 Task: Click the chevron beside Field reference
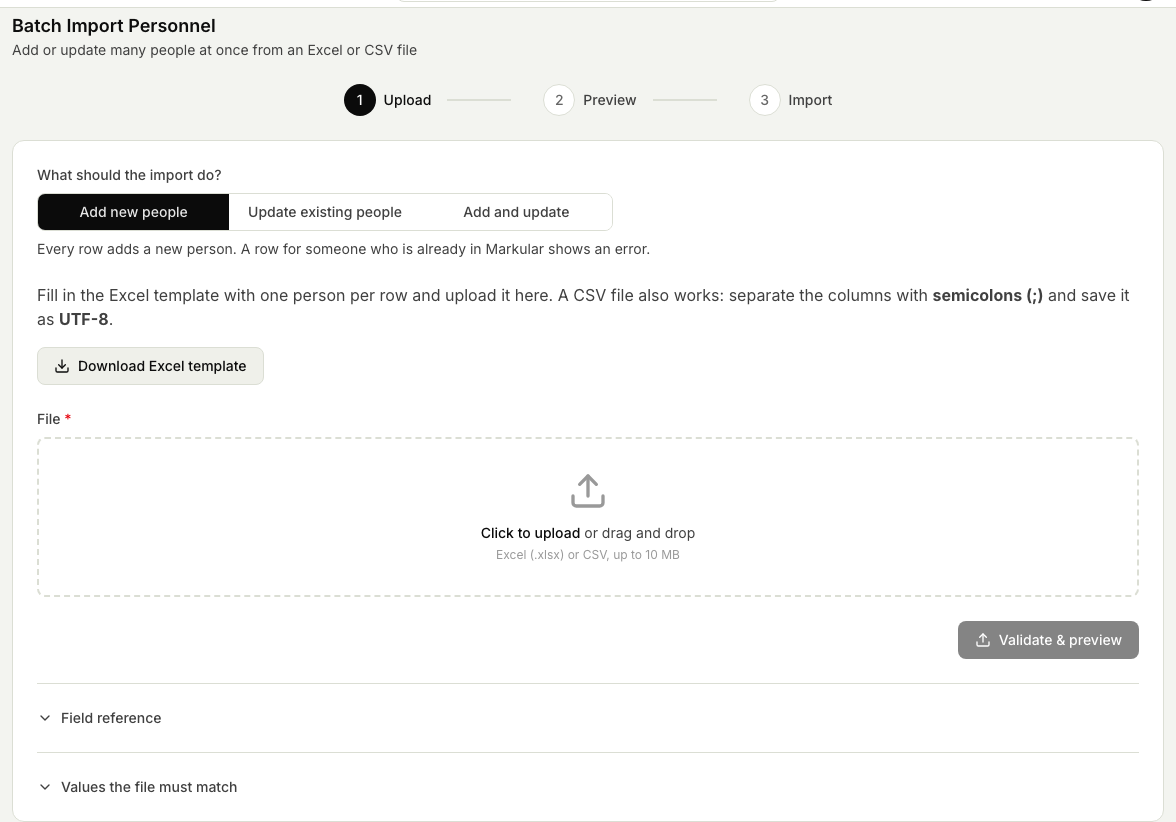45,718
